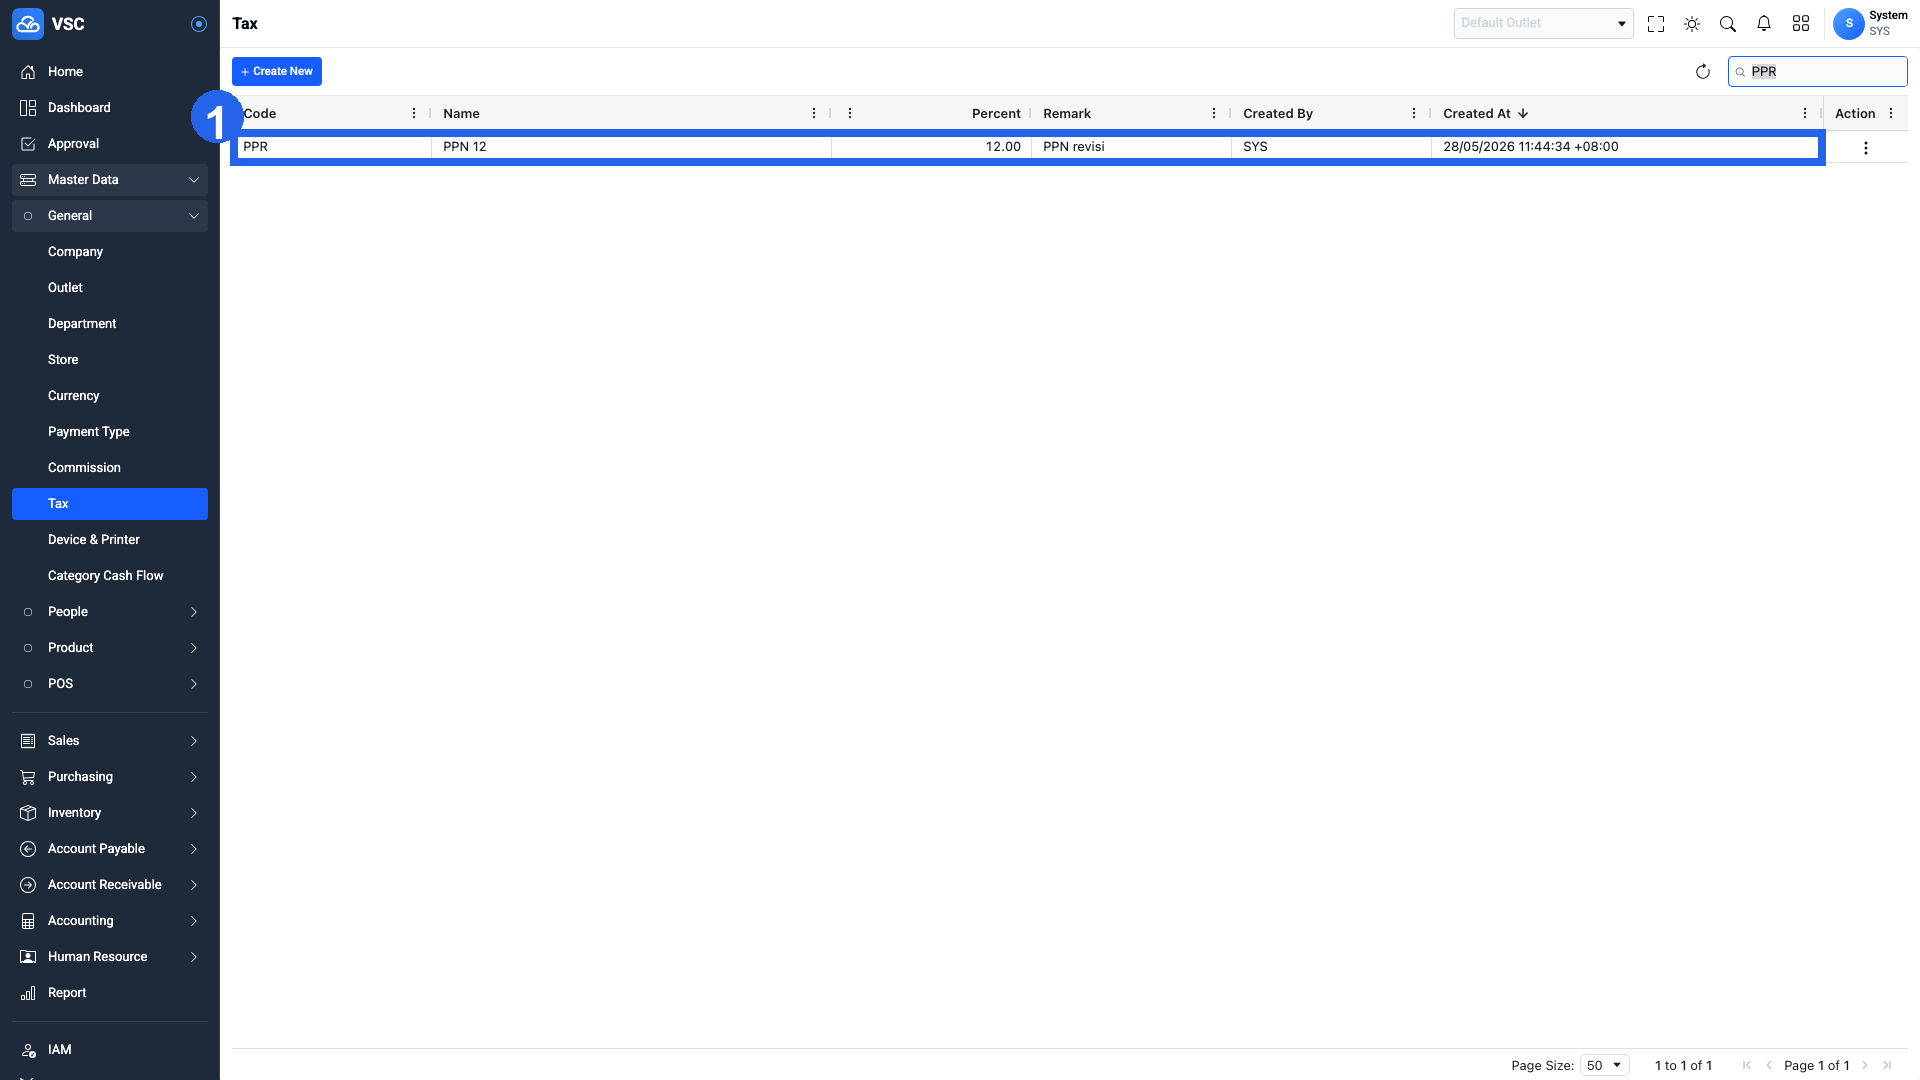The image size is (1920, 1080).
Task: Focus the search field containing PPR
Action: (1818, 72)
